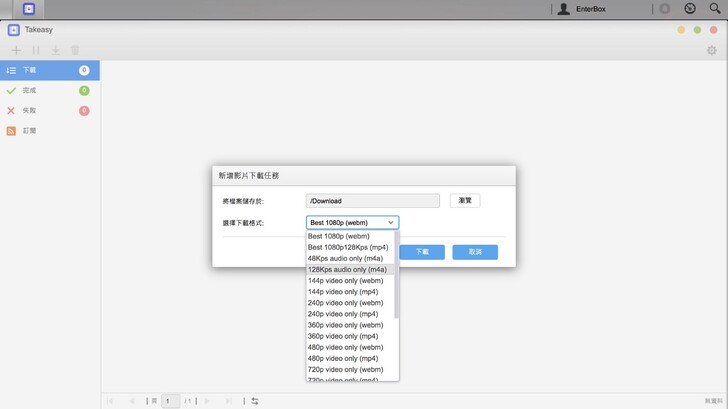
Task: Click the refresh icon in bottom pager
Action: (255, 401)
